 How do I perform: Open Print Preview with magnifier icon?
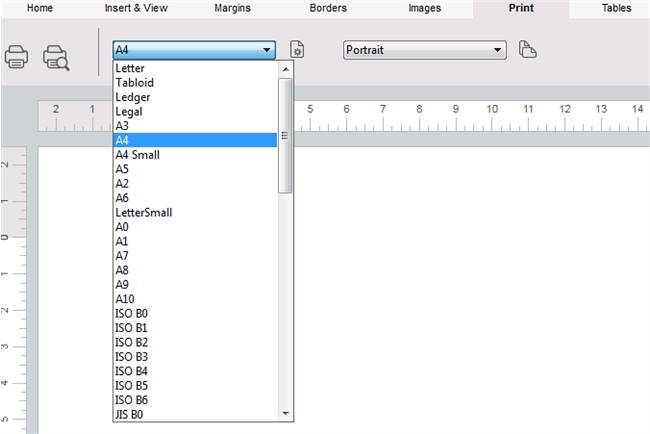tap(57, 58)
